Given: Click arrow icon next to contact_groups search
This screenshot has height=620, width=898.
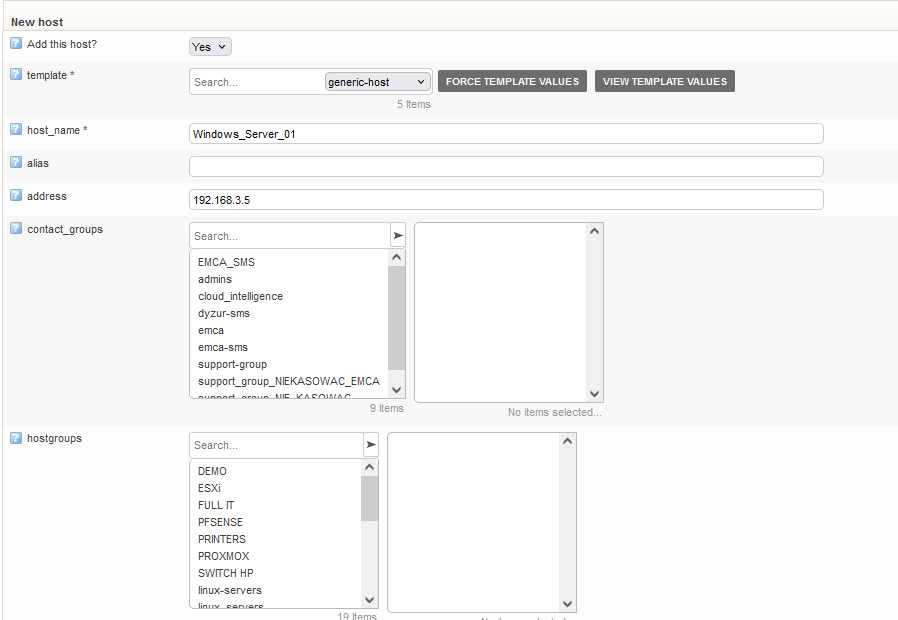Looking at the screenshot, I should [x=398, y=236].
